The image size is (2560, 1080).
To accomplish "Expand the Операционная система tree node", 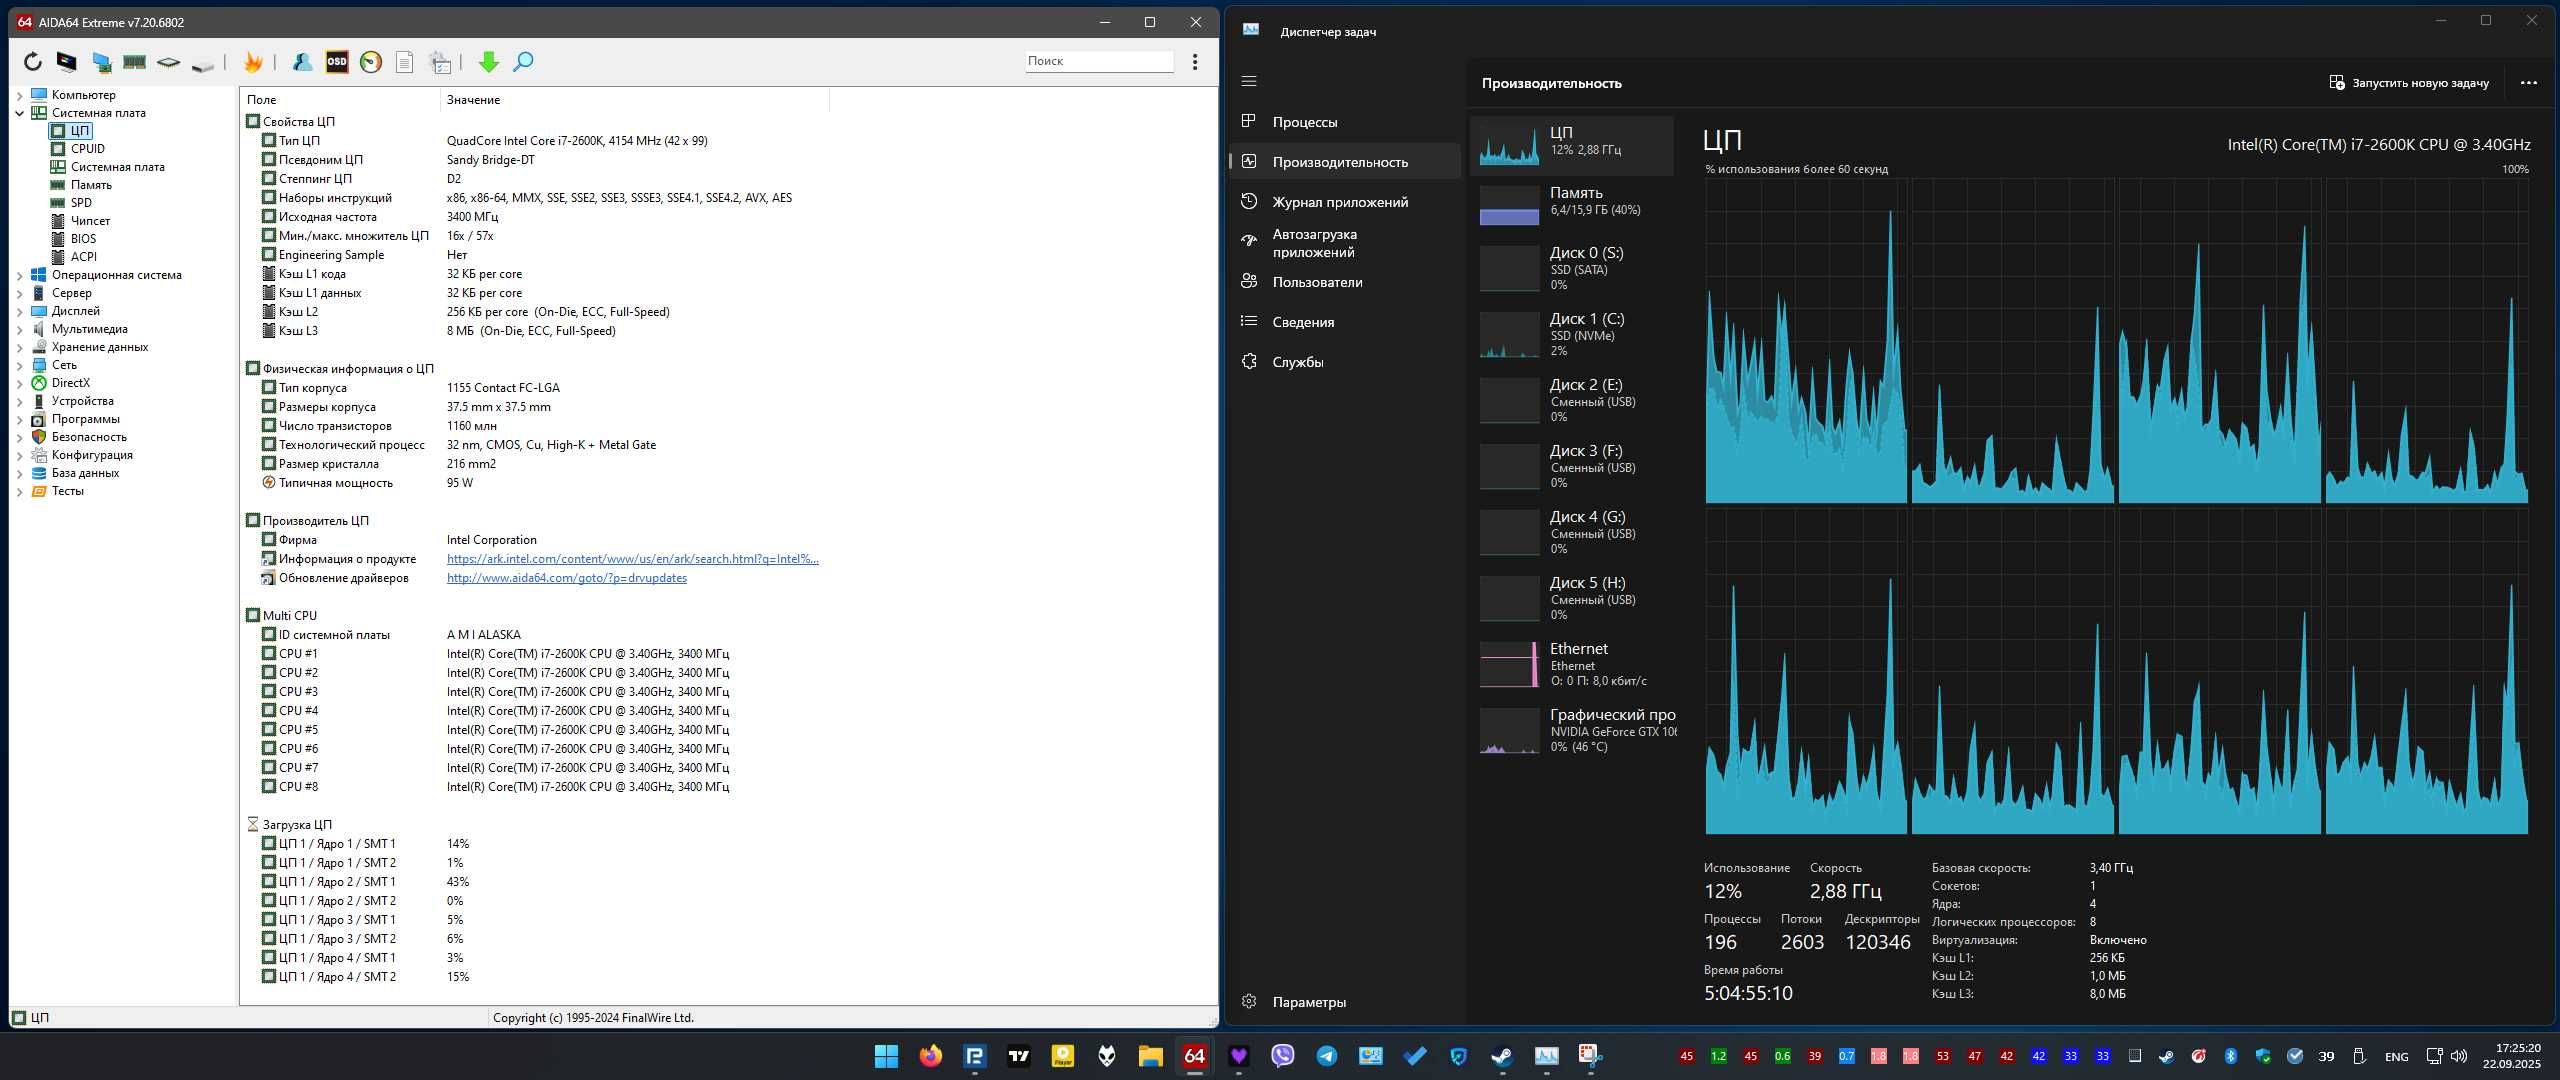I will point(19,275).
